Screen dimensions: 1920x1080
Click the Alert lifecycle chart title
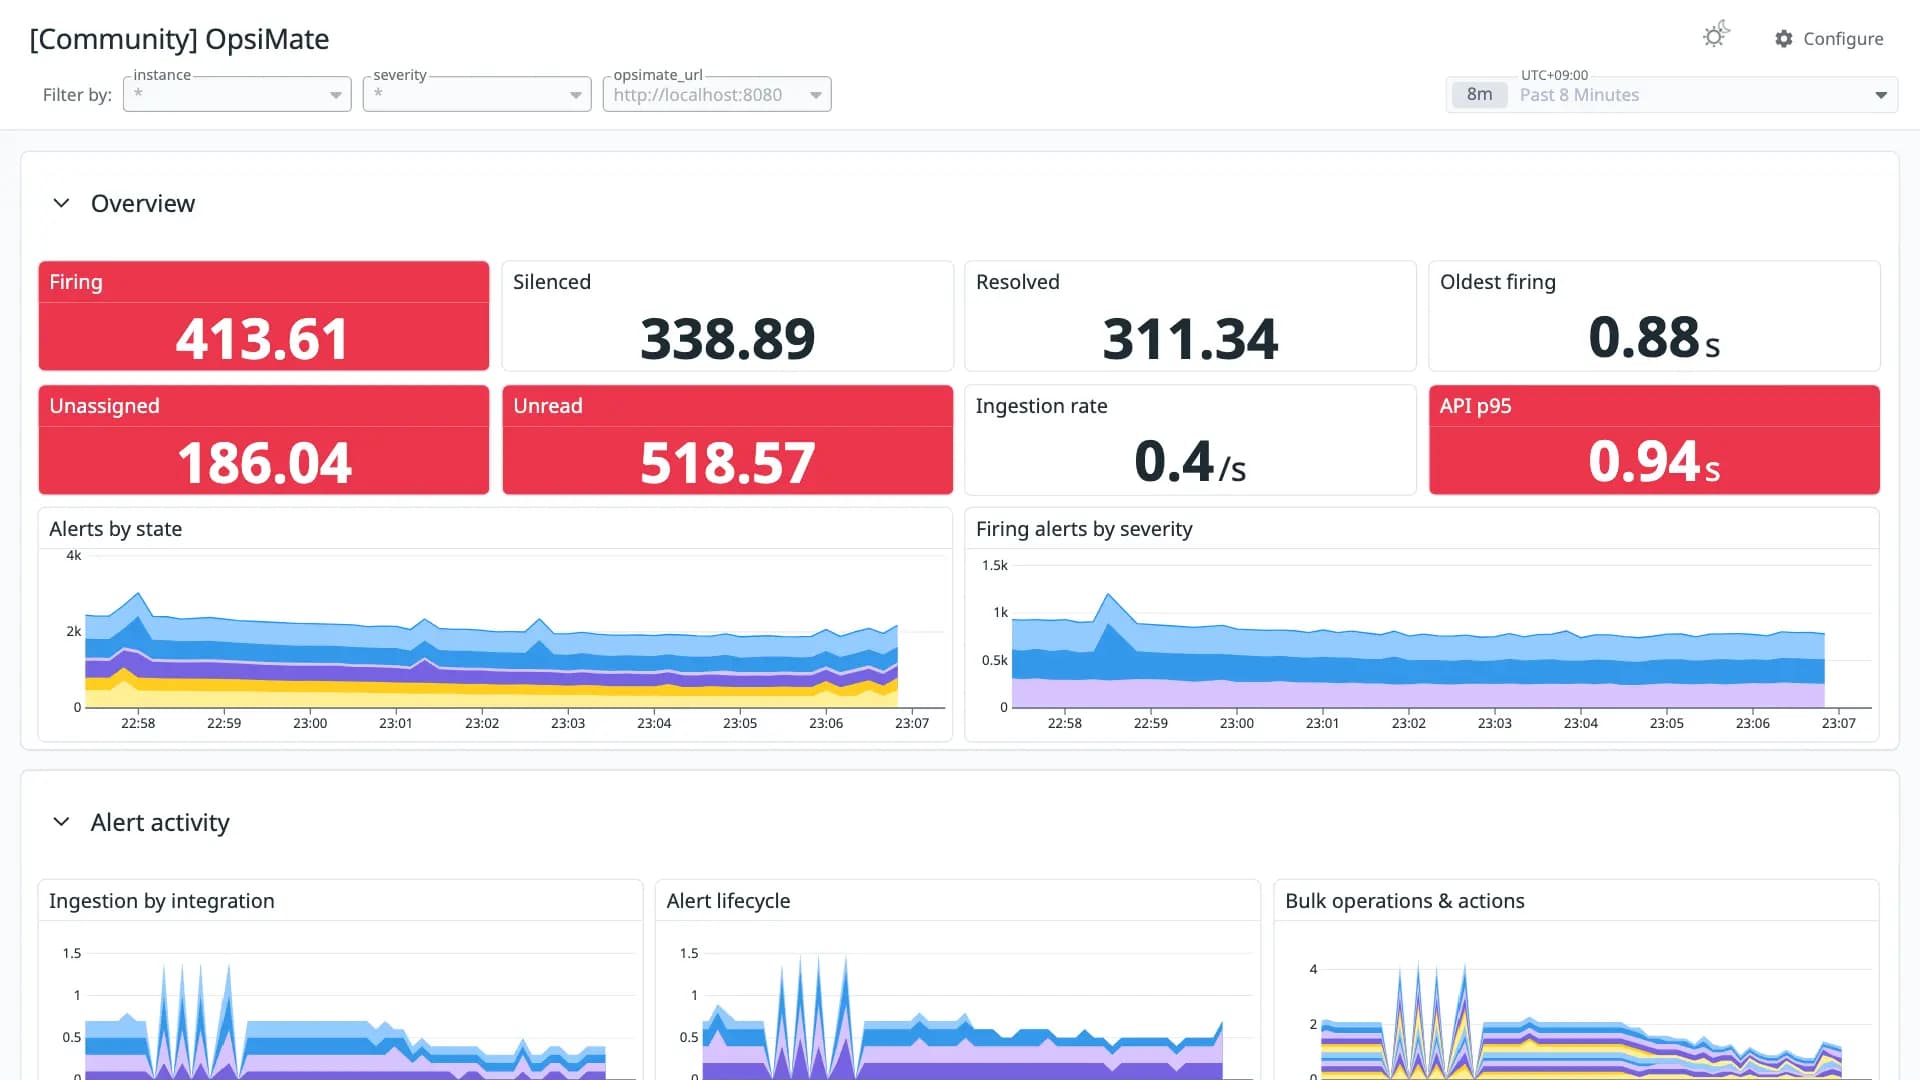(728, 901)
